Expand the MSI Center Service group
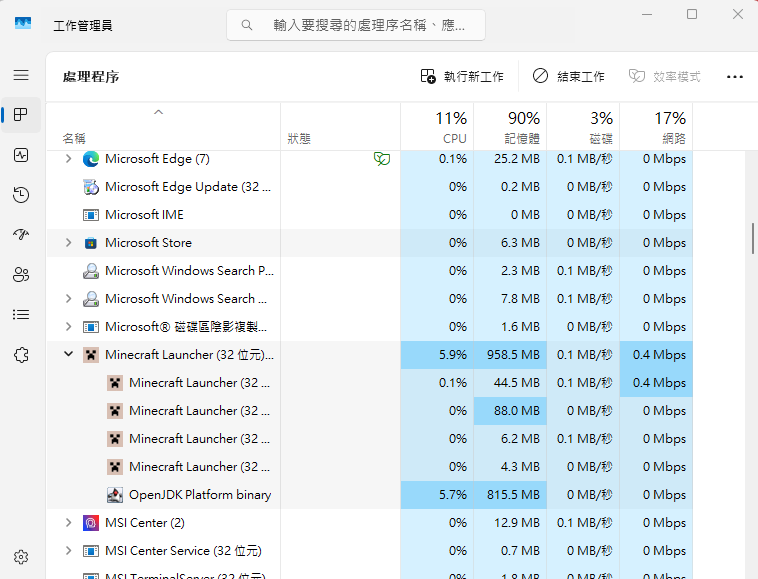 (x=69, y=550)
